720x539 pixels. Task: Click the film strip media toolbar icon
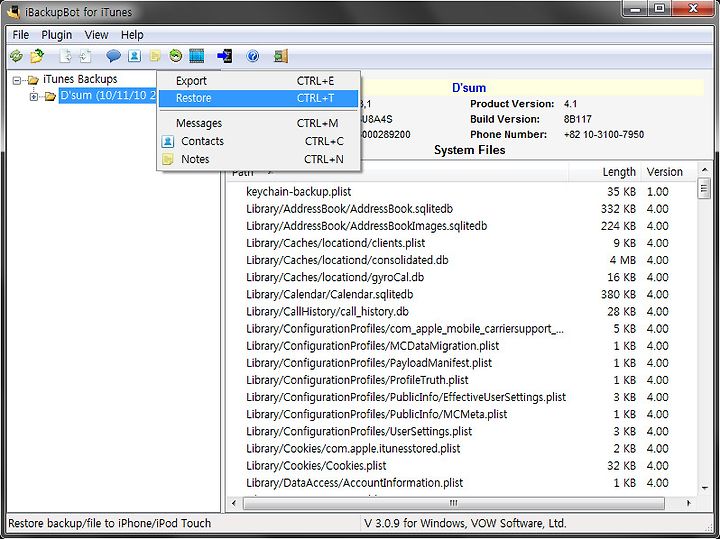(197, 56)
